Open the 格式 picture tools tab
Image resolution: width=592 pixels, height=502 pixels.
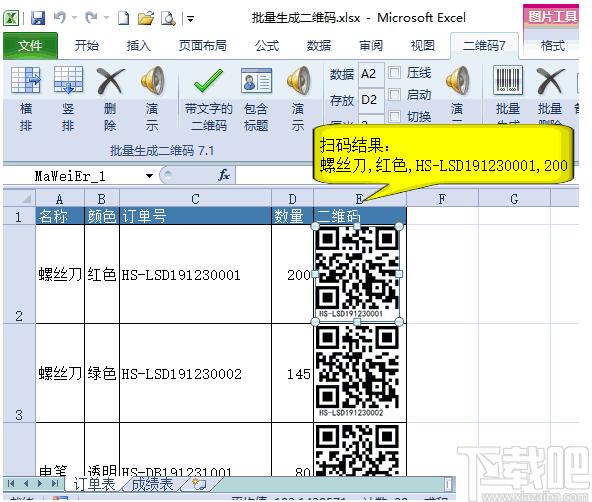point(552,46)
